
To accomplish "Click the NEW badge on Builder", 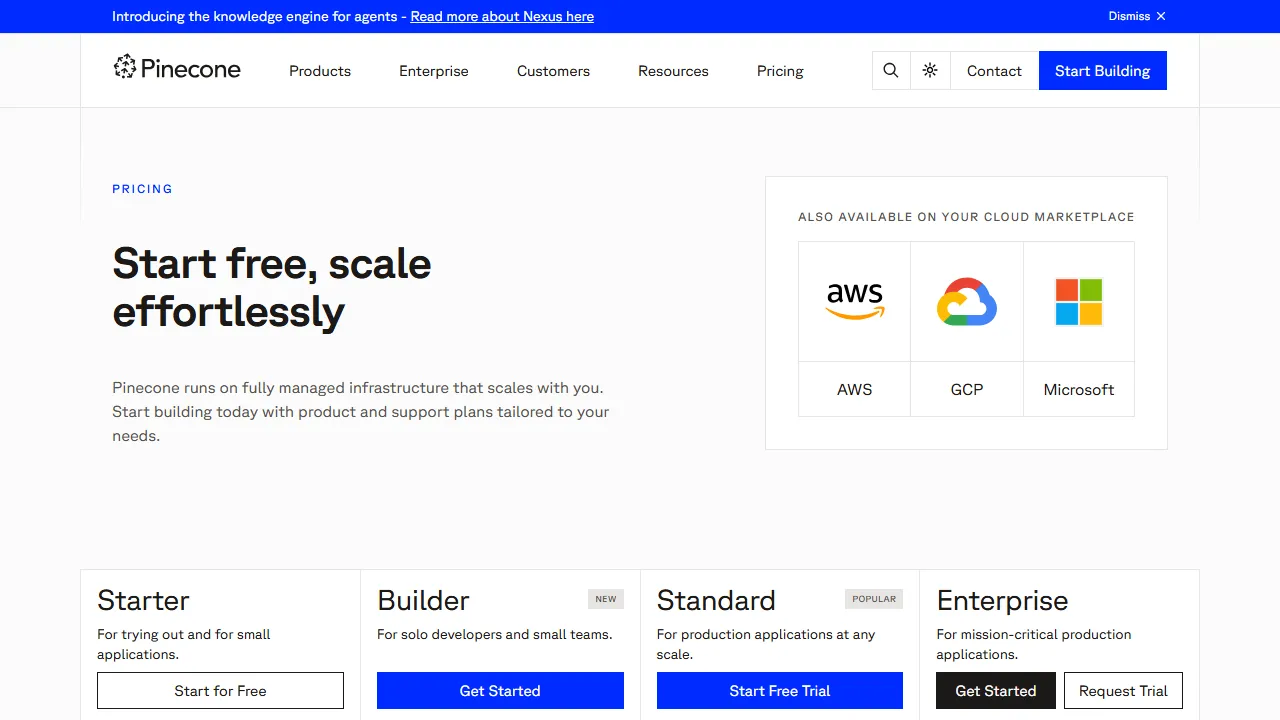I will (x=606, y=599).
